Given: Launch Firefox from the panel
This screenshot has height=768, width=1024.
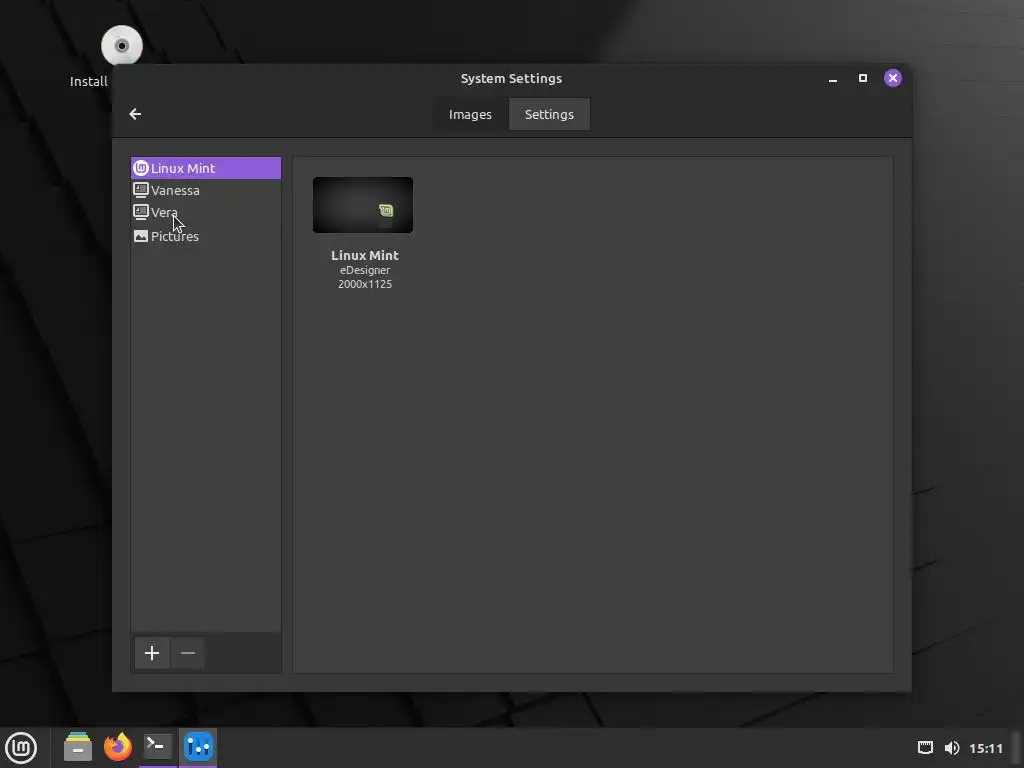Looking at the screenshot, I should click(x=118, y=747).
